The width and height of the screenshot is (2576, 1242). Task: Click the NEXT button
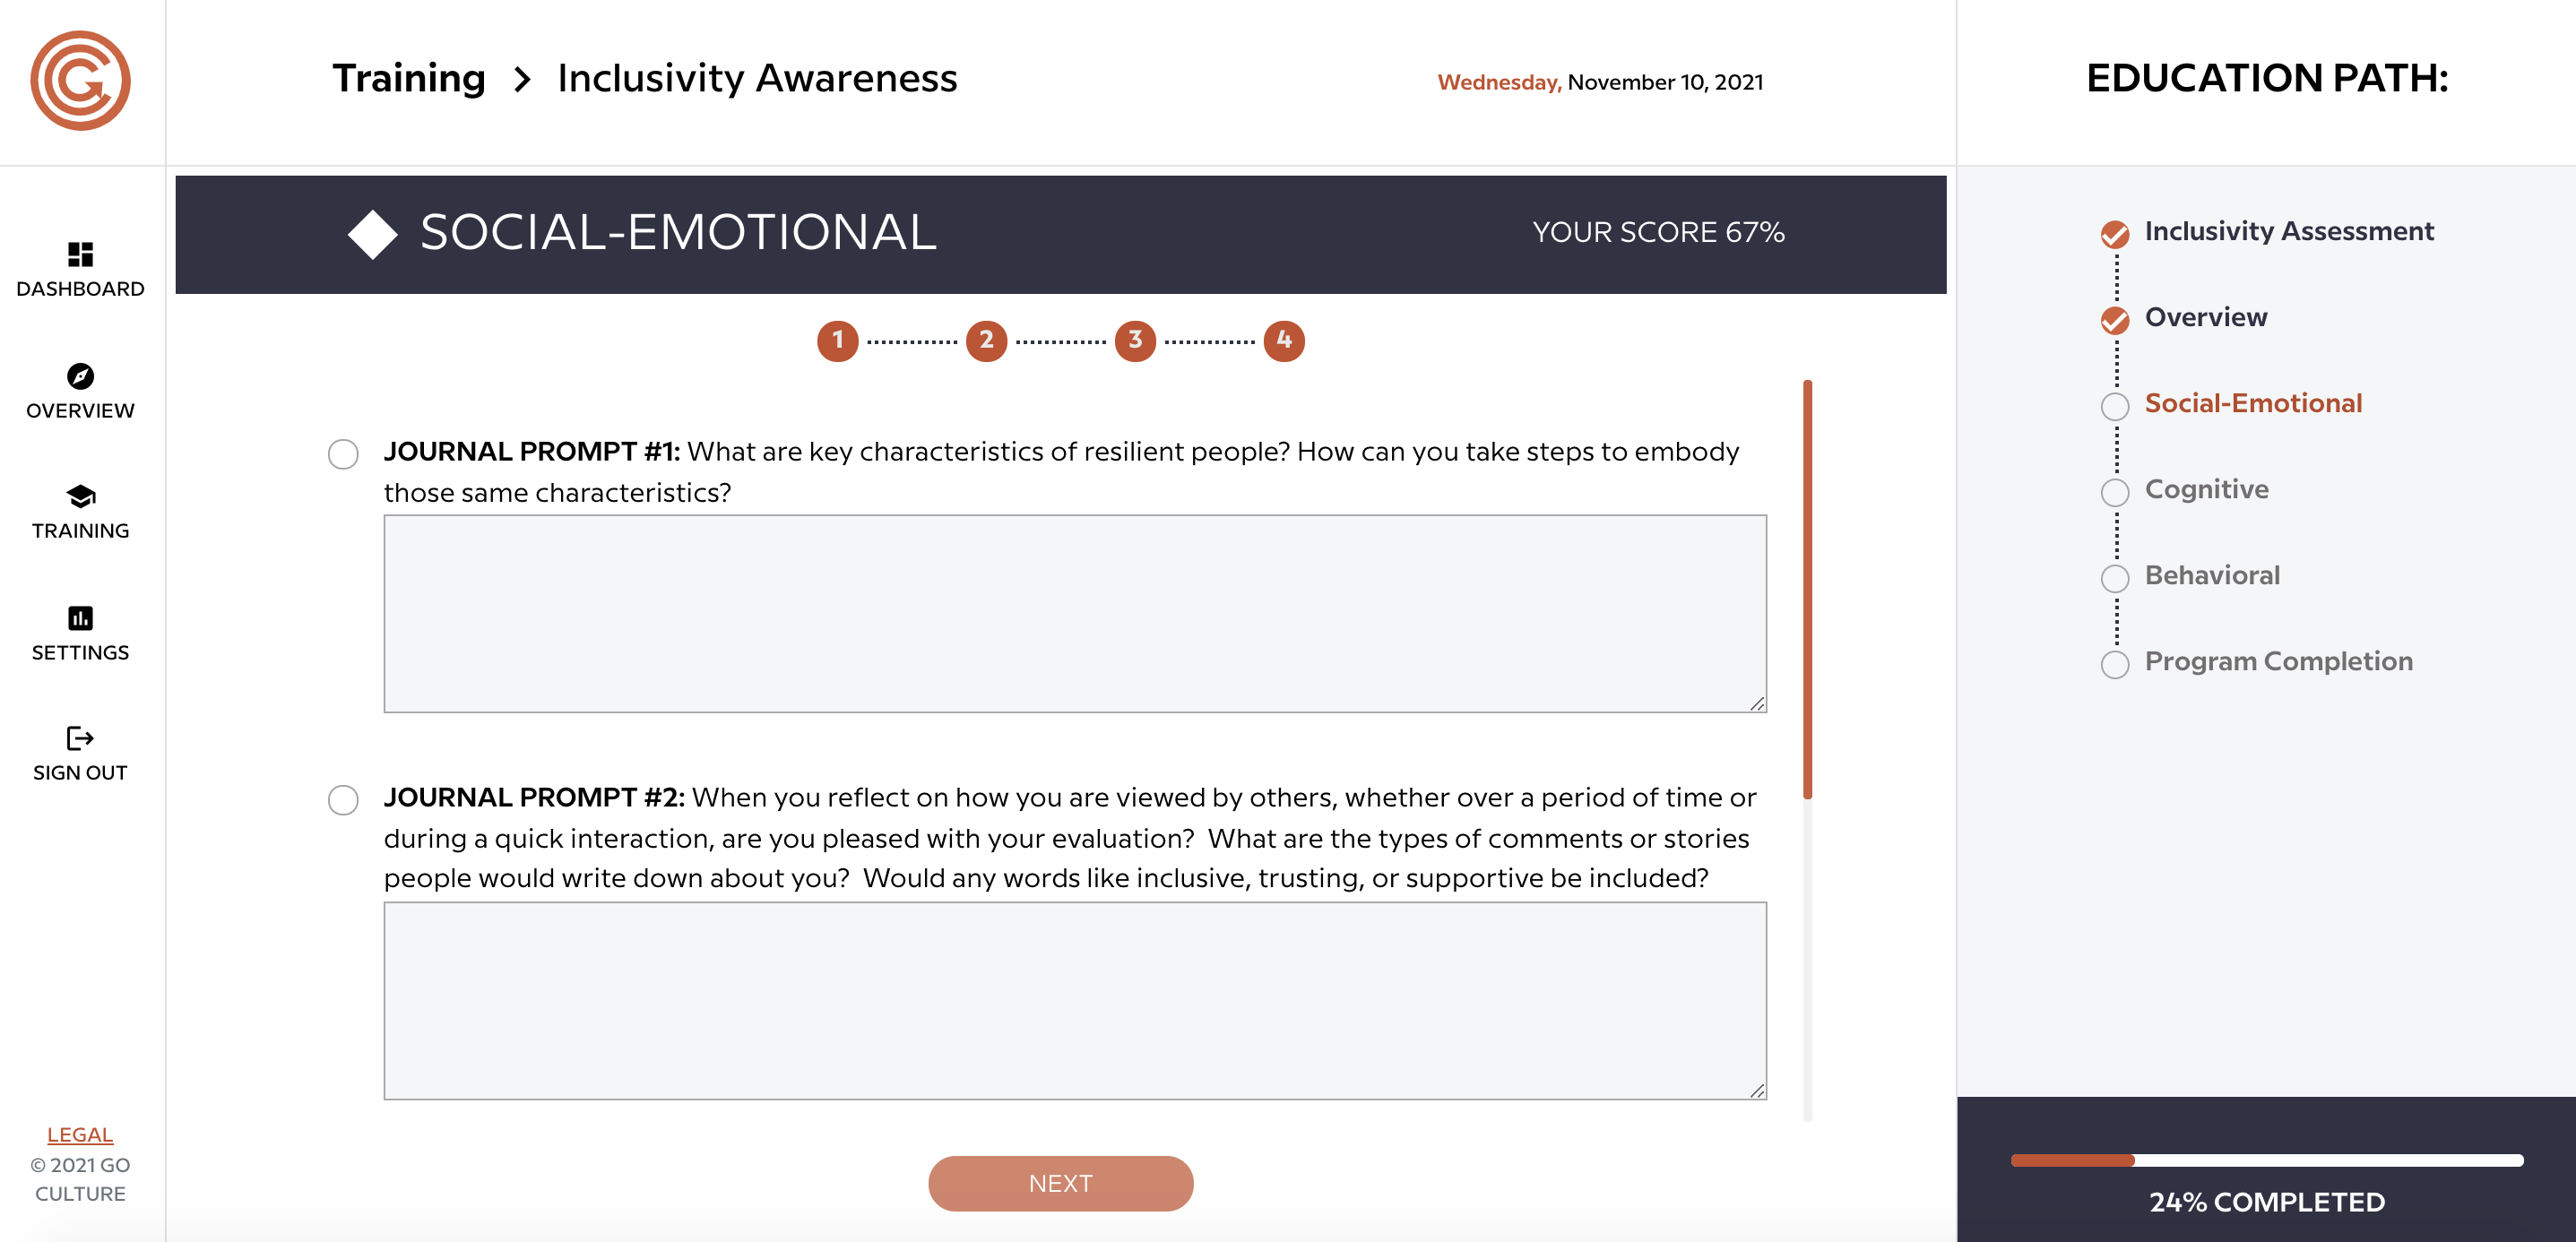pos(1060,1183)
